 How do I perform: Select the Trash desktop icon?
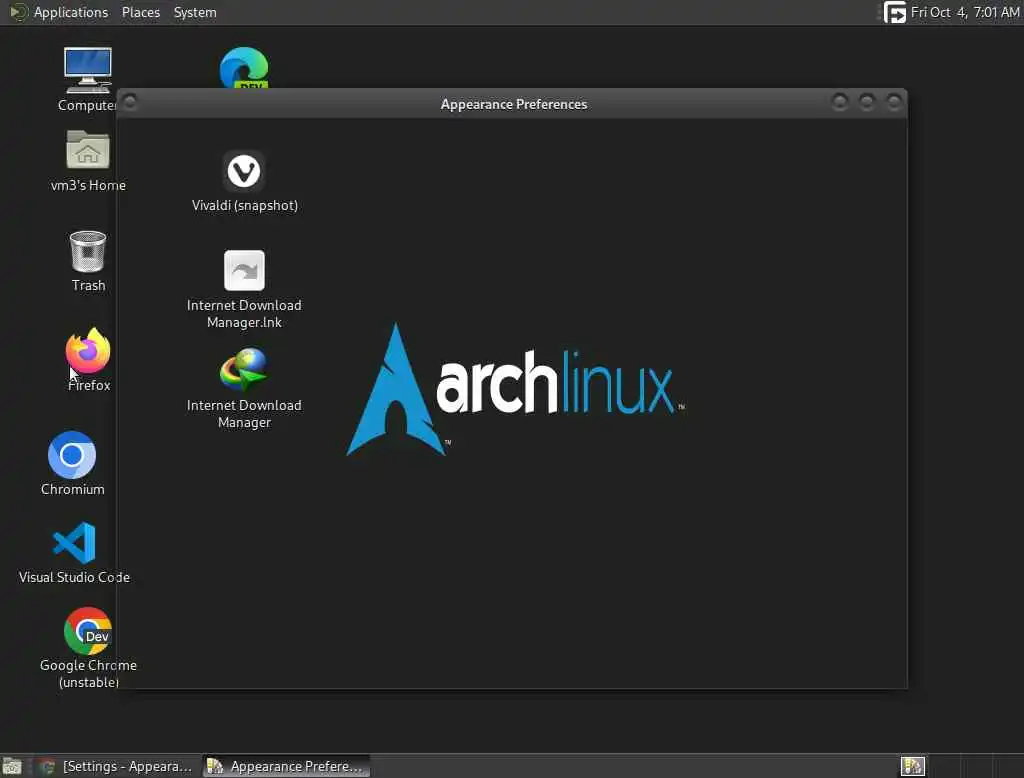[x=88, y=251]
